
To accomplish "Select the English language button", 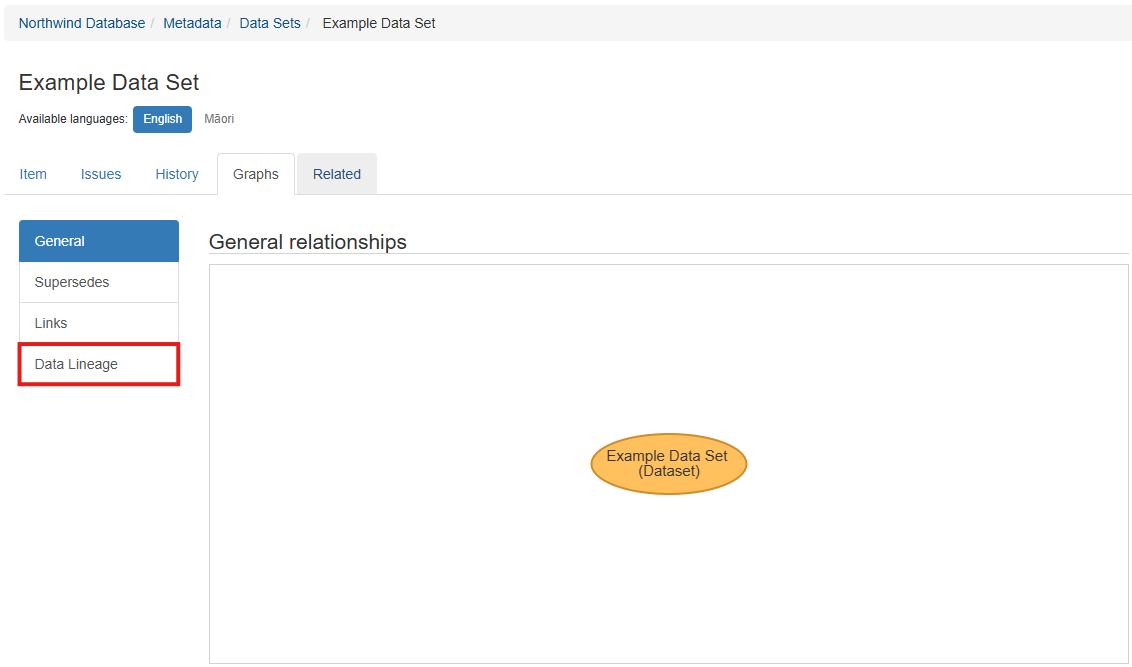I will (x=162, y=119).
